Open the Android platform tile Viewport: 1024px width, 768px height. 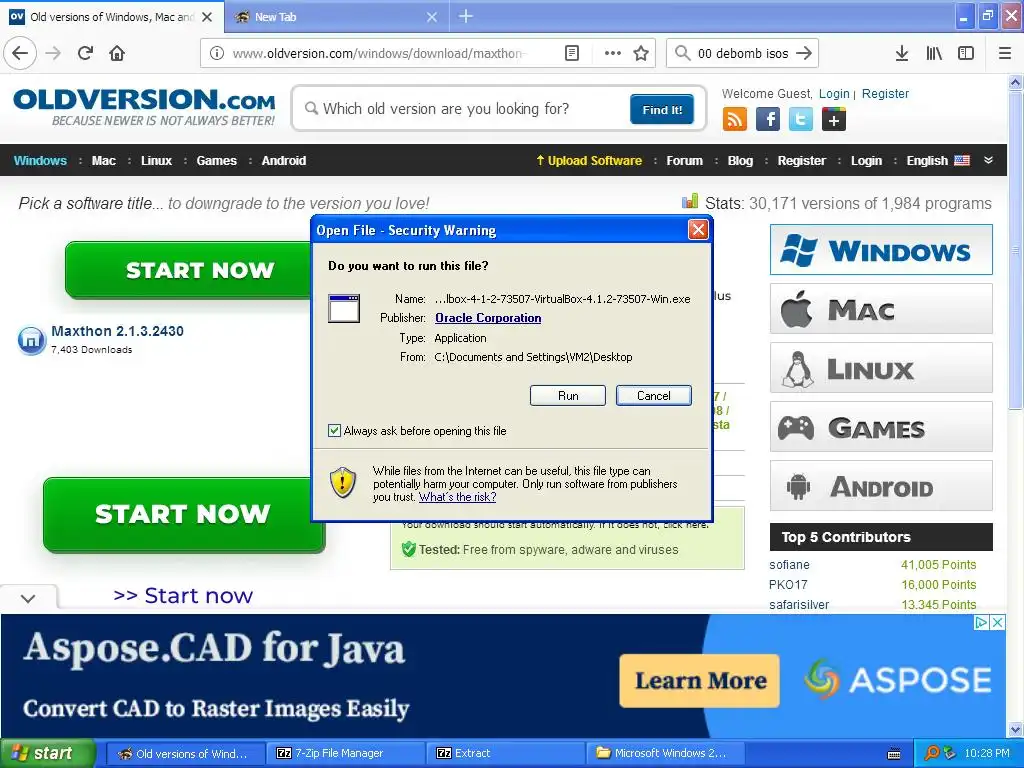881,486
